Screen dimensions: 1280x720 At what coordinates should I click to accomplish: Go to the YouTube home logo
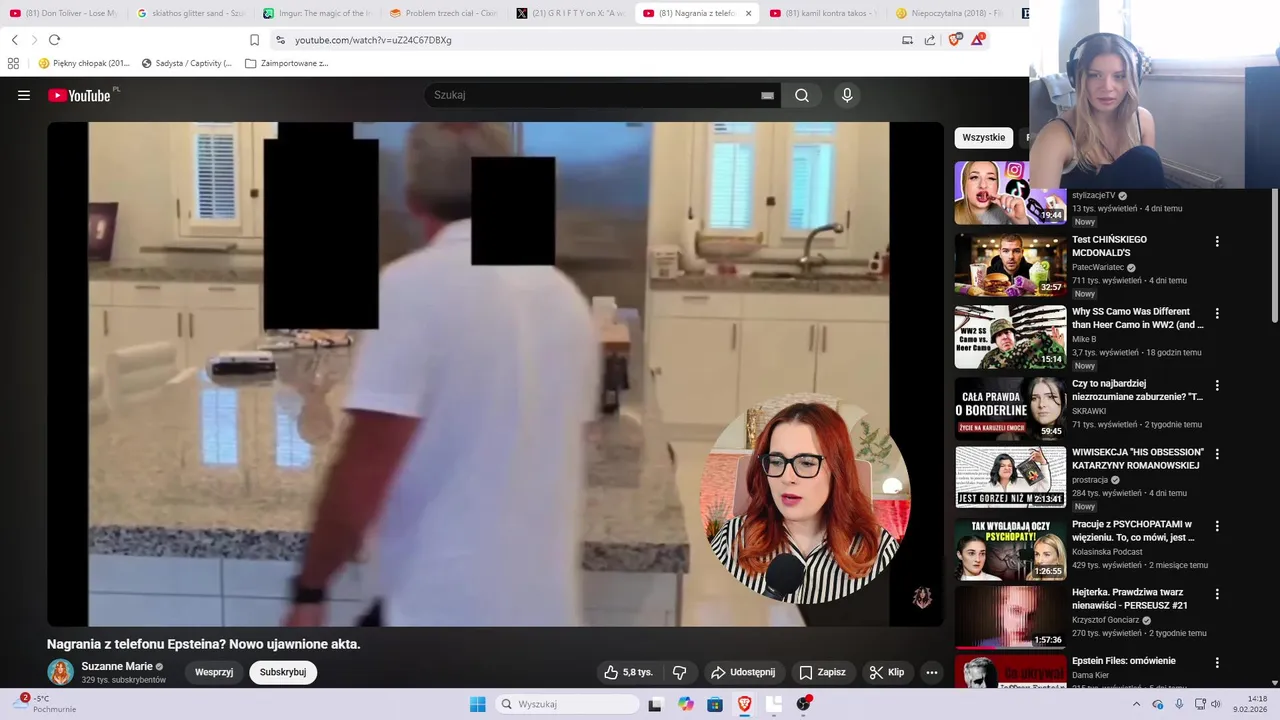pos(79,95)
